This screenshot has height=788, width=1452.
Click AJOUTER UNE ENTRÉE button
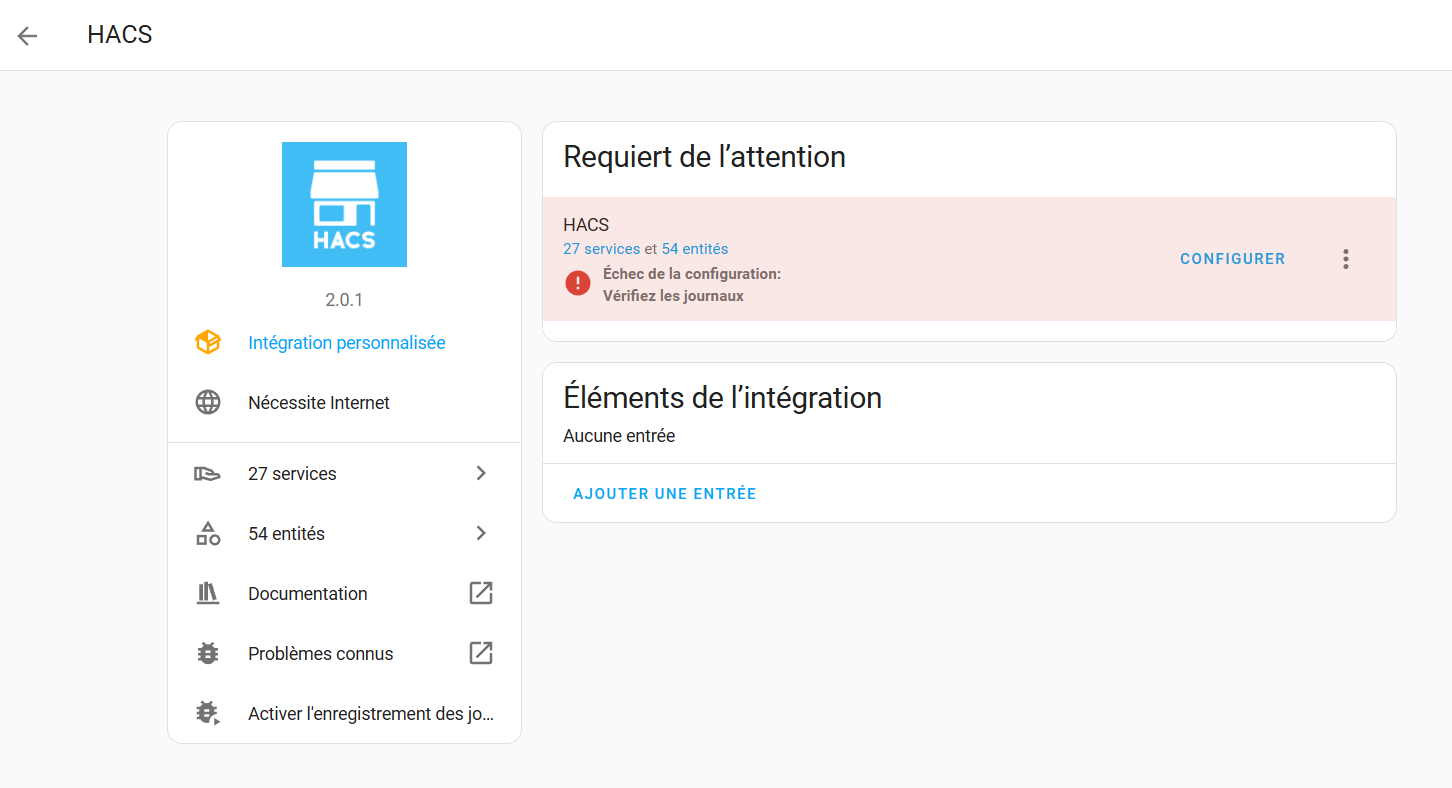pos(665,493)
